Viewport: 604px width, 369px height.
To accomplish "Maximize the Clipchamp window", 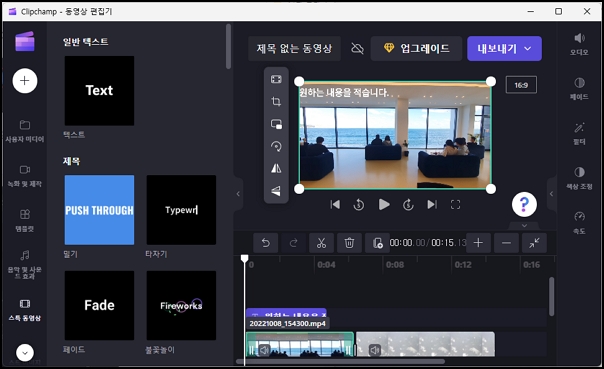I will click(x=559, y=12).
